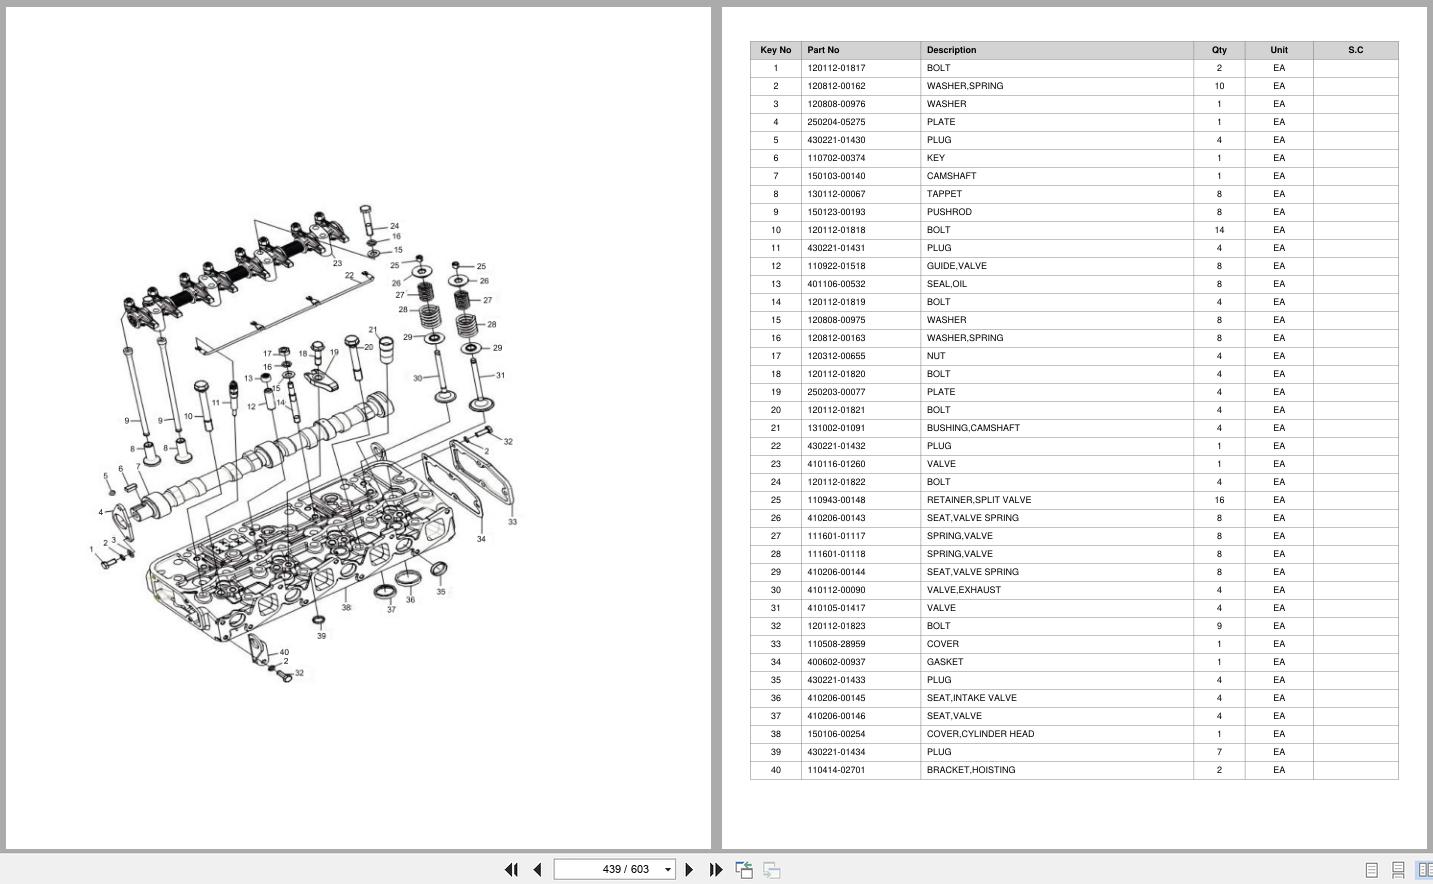Click VALVE,EXHAUST description
Viewport: 1433px width, 884px height.
[x=964, y=590]
